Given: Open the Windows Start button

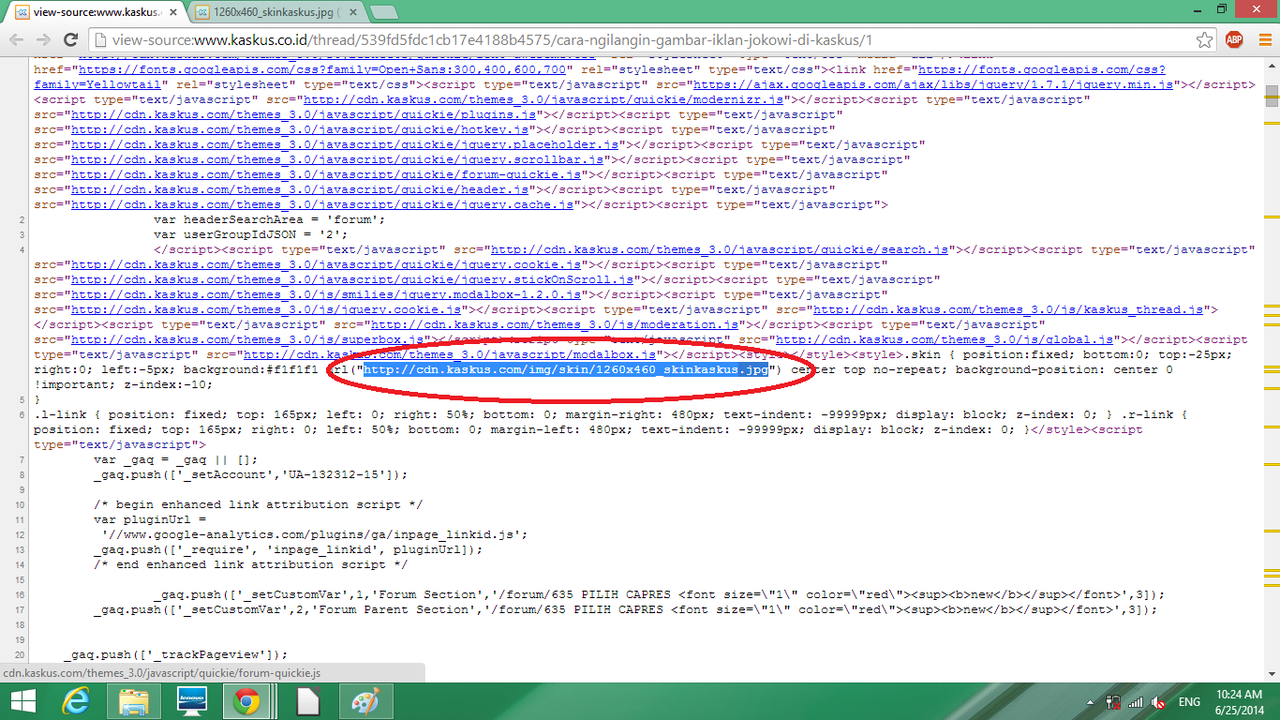Looking at the screenshot, I should 23,701.
